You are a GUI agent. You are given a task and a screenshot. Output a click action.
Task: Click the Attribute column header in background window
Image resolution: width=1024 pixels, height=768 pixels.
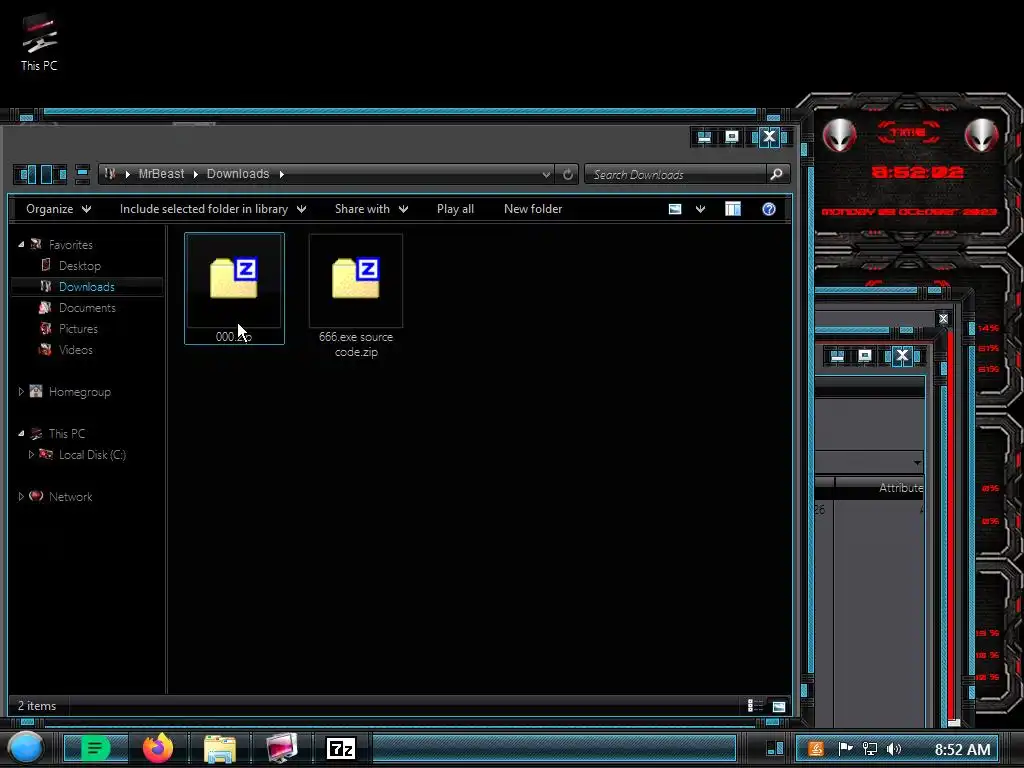[901, 488]
